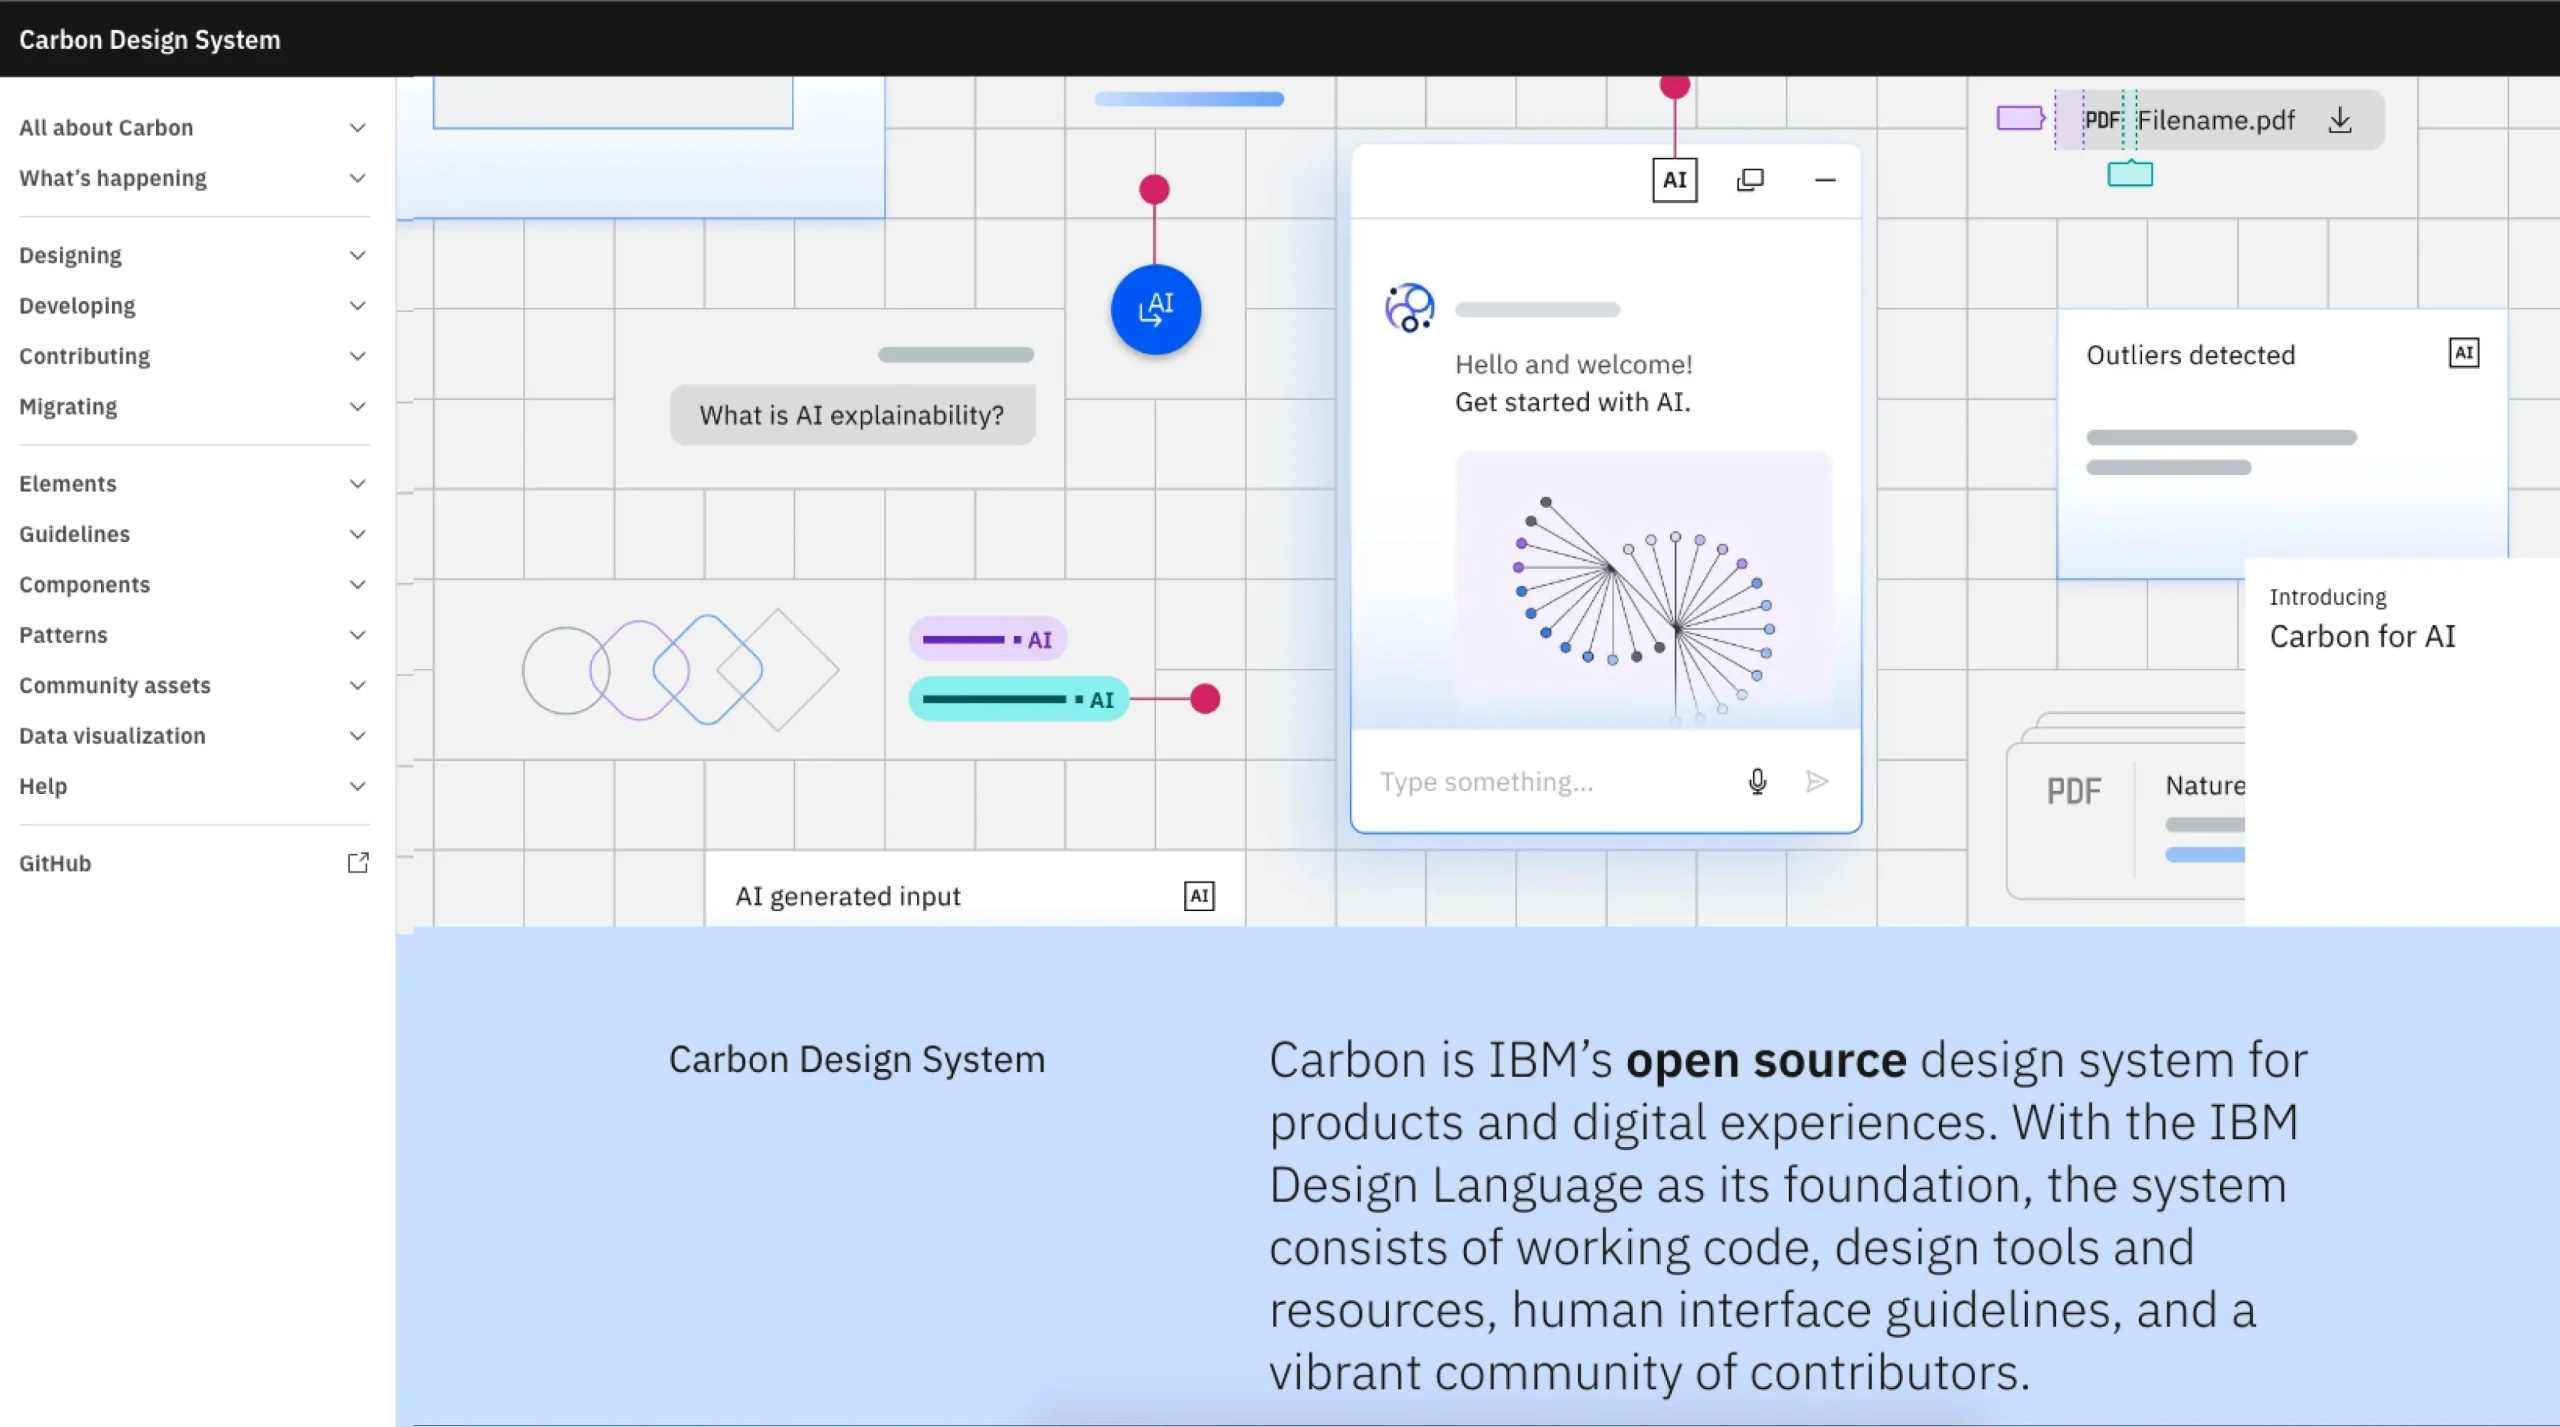
Task: Click the AI label on Outliers detected card
Action: [2463, 353]
